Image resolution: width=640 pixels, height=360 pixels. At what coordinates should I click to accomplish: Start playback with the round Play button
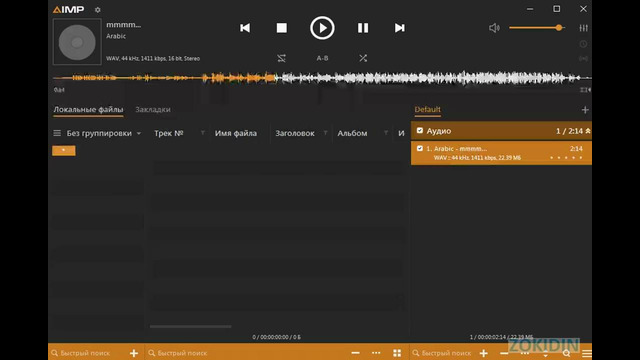click(x=322, y=28)
